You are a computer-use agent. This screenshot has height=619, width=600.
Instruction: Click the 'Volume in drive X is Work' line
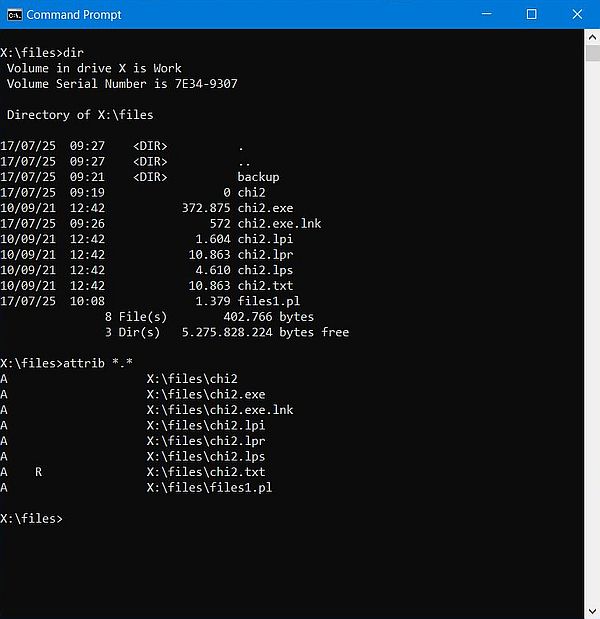(x=94, y=68)
